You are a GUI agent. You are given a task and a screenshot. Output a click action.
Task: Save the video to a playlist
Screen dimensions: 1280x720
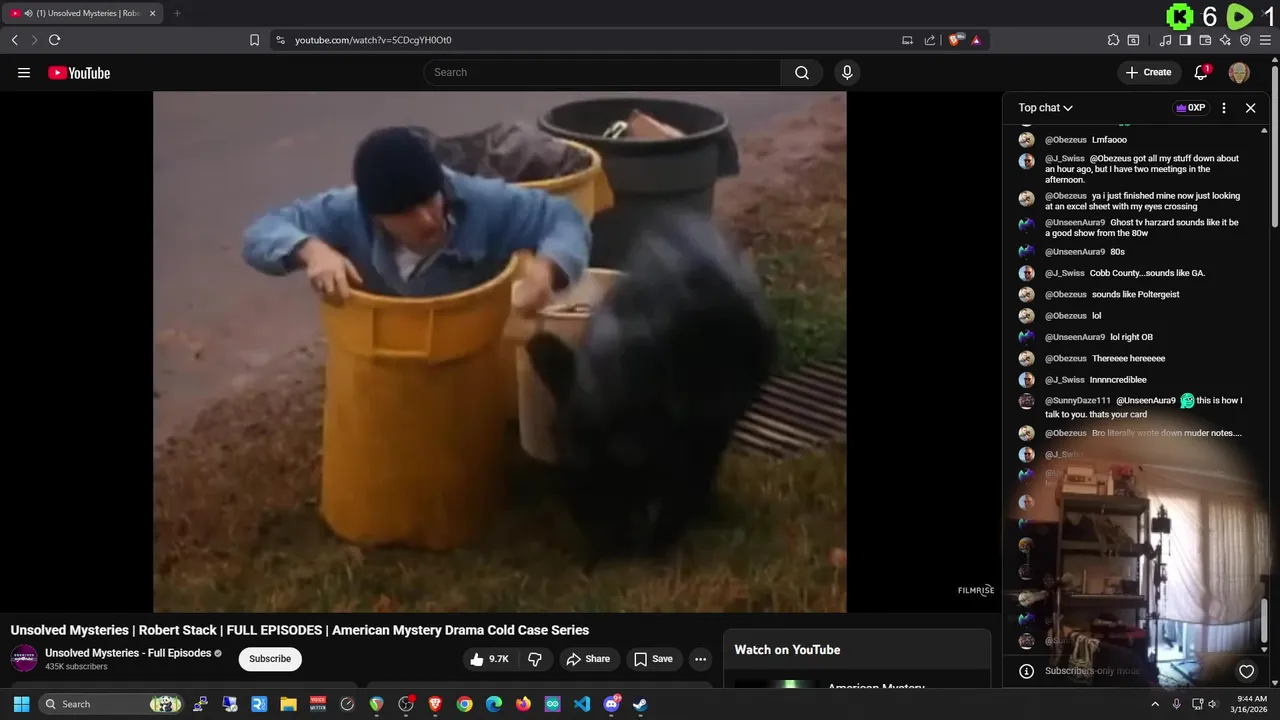(654, 659)
